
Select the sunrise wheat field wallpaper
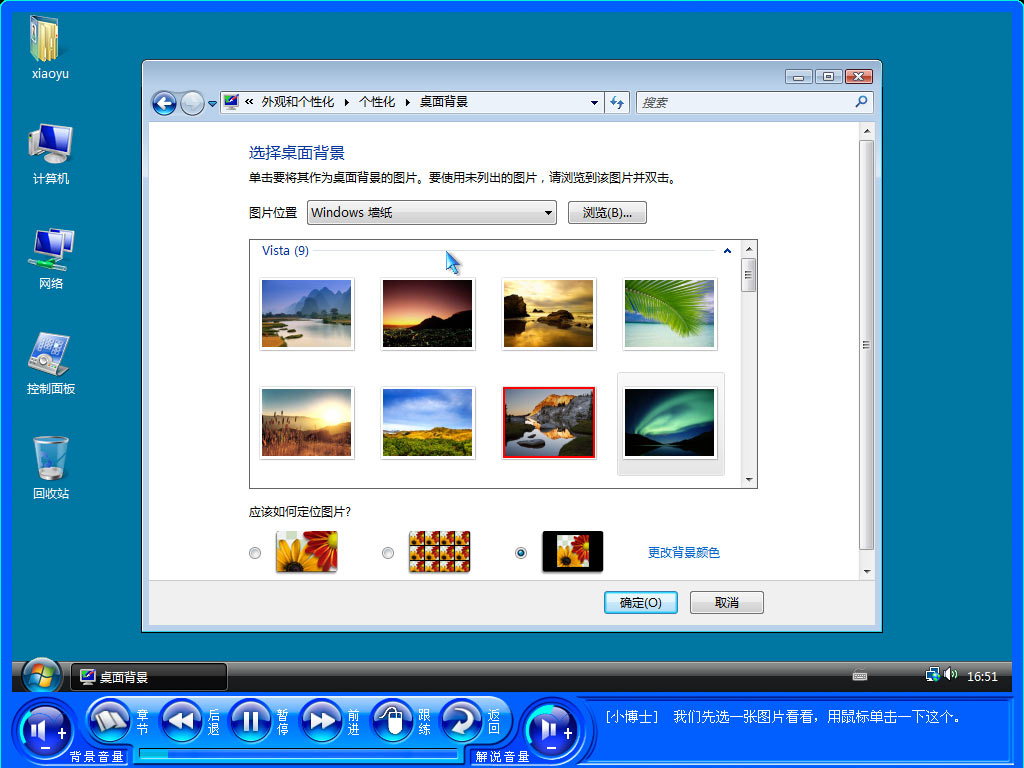pyautogui.click(x=307, y=423)
